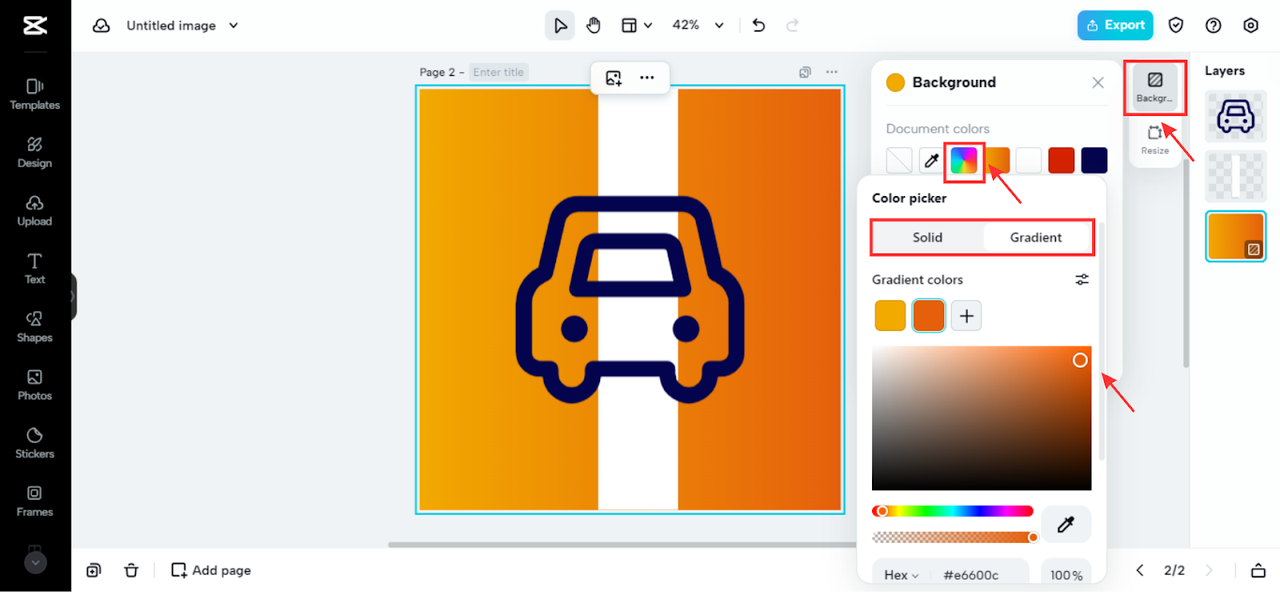The image size is (1280, 595).
Task: Open the 42% zoom dropdown
Action: (698, 25)
